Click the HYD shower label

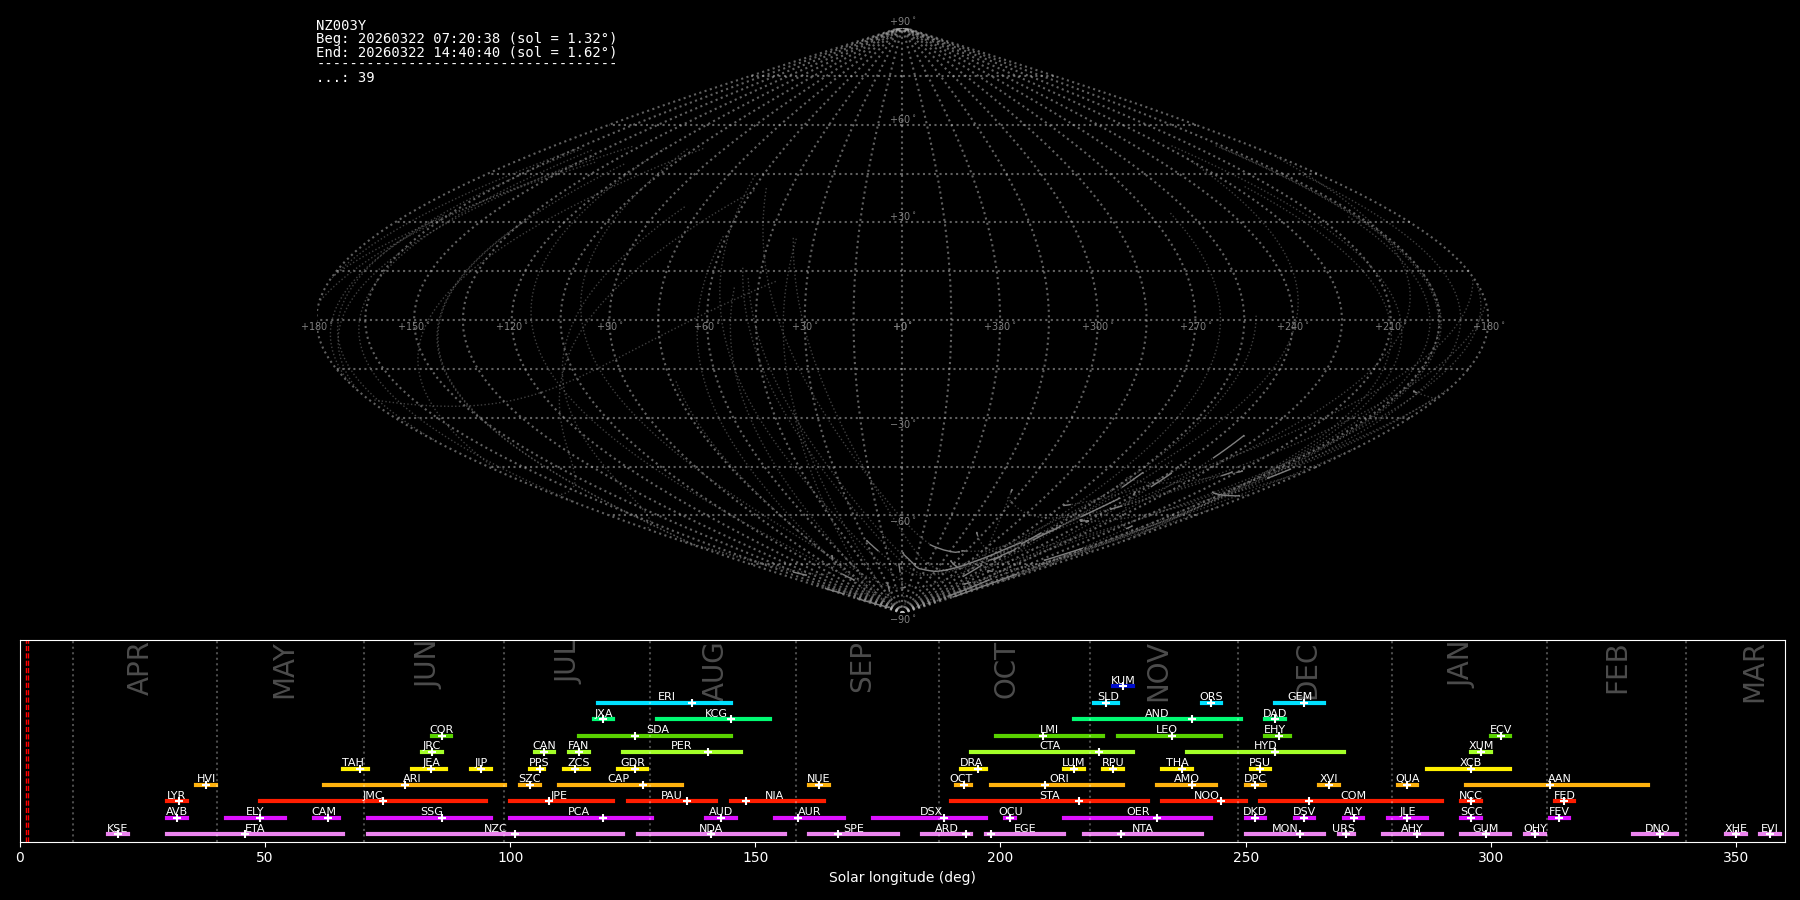(1265, 746)
